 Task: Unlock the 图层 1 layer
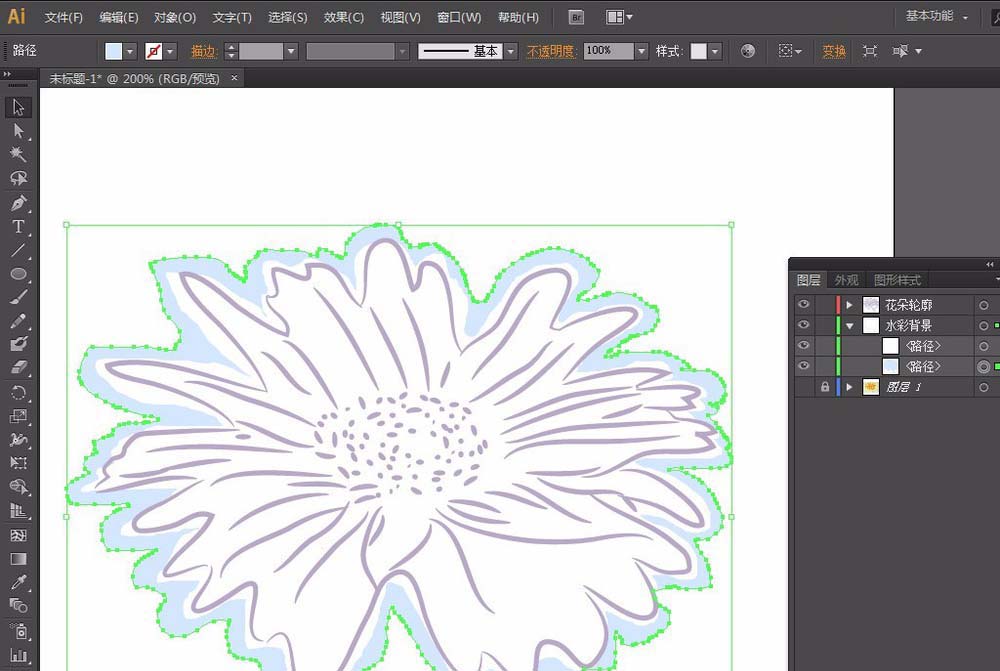[824, 387]
